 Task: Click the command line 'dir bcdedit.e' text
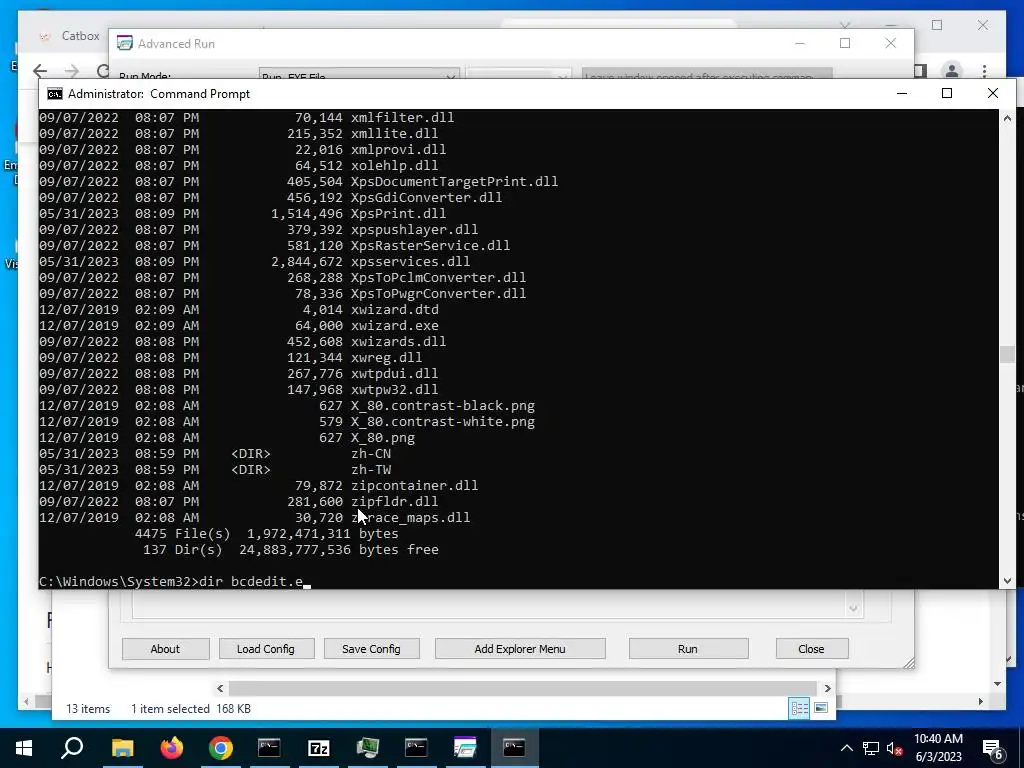pyautogui.click(x=251, y=581)
